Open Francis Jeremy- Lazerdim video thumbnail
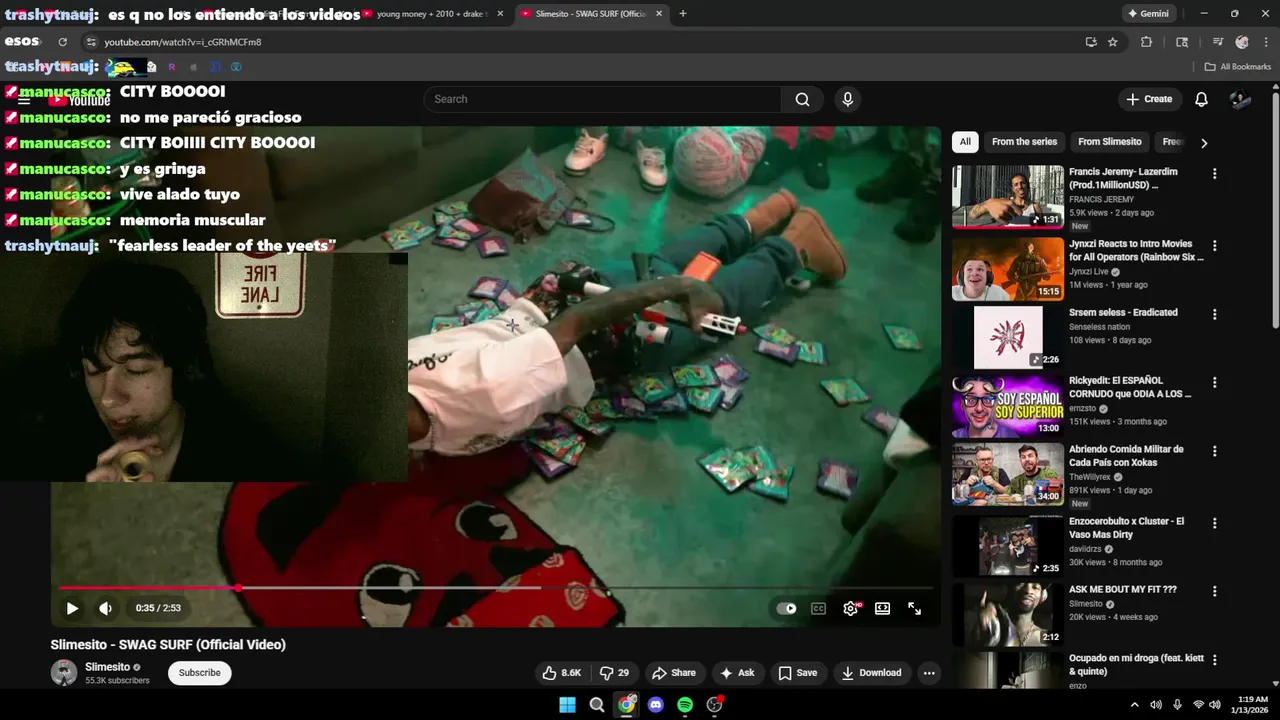1280x720 pixels. click(1007, 197)
